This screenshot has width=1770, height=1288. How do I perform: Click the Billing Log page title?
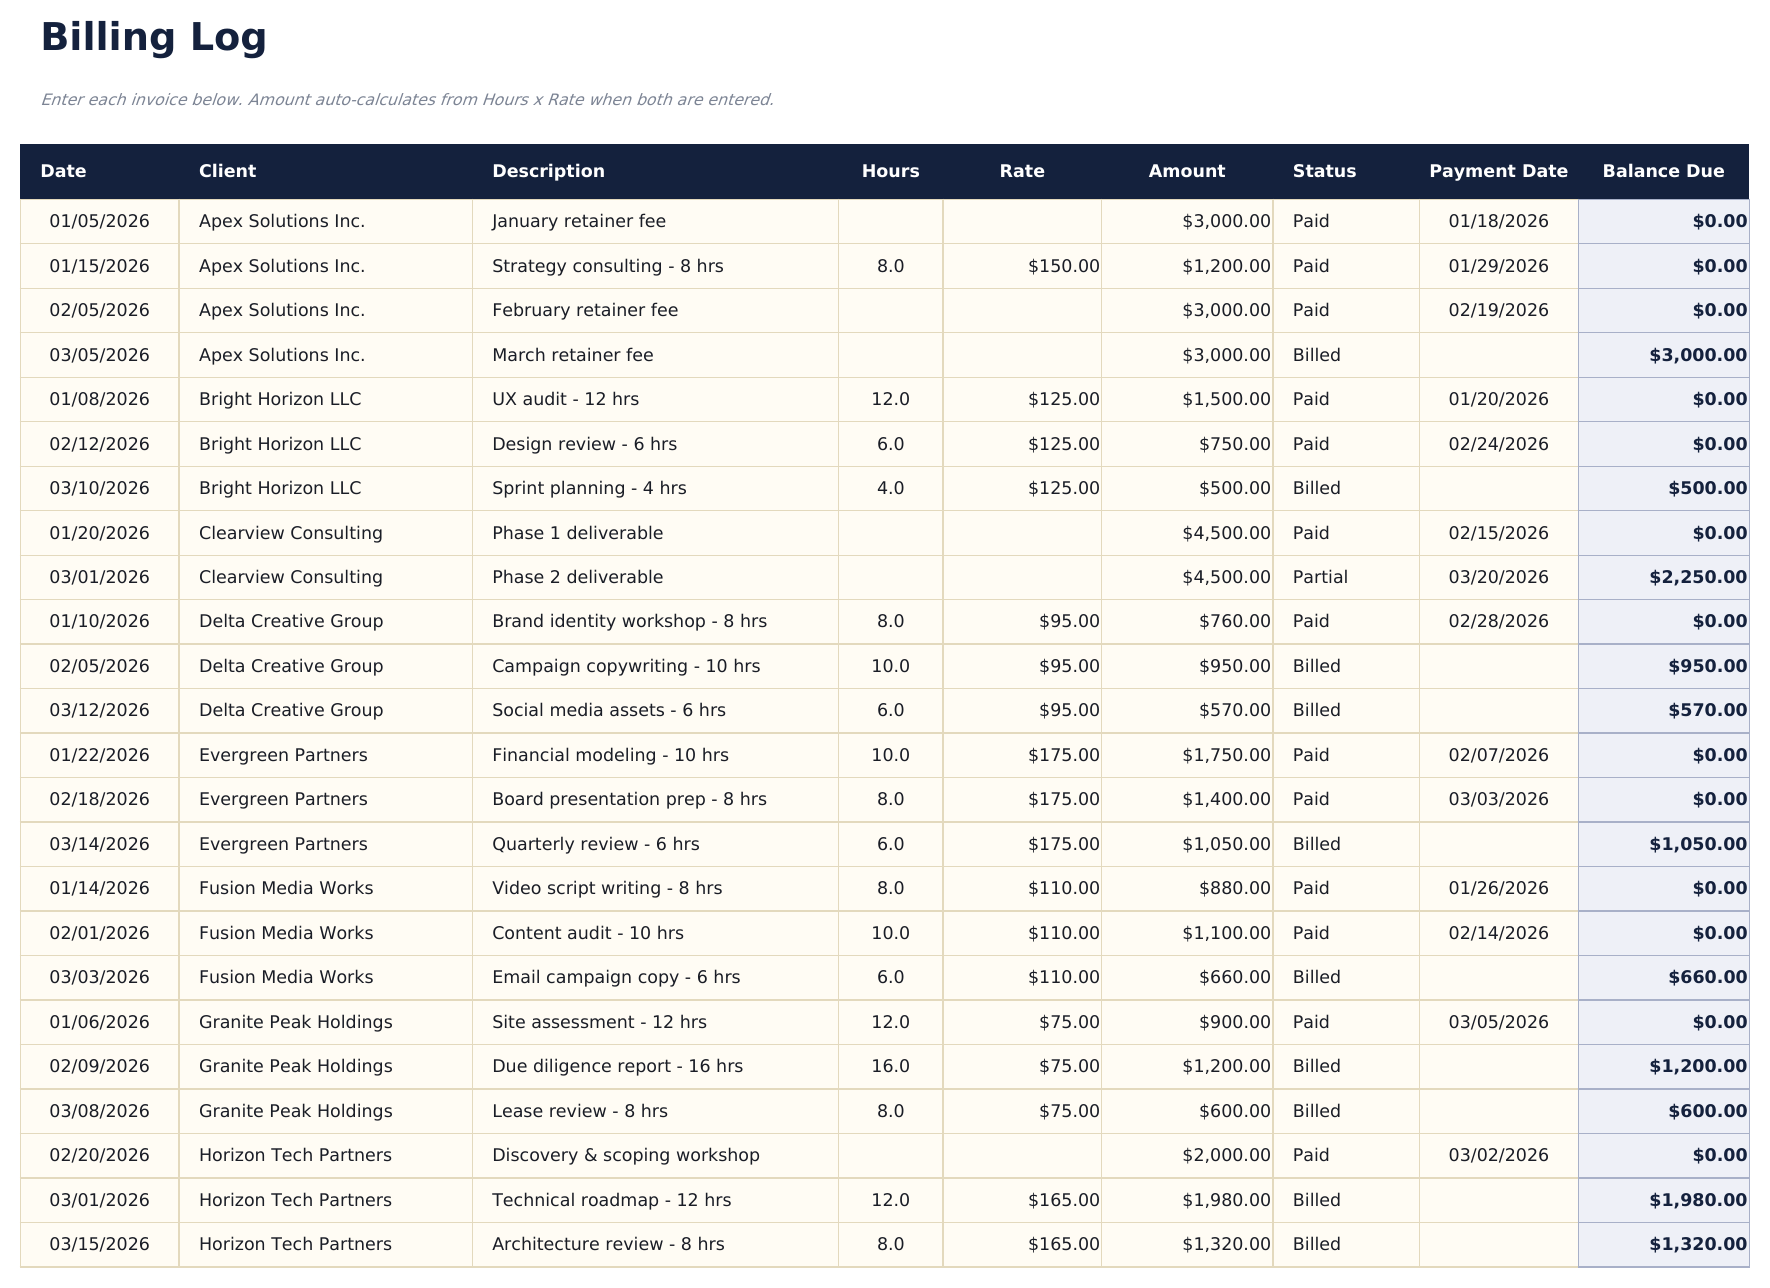pyautogui.click(x=153, y=37)
